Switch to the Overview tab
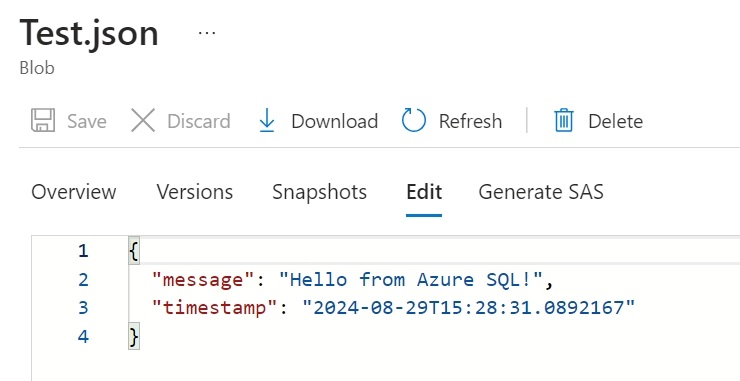This screenshot has height=381, width=740. tap(74, 192)
